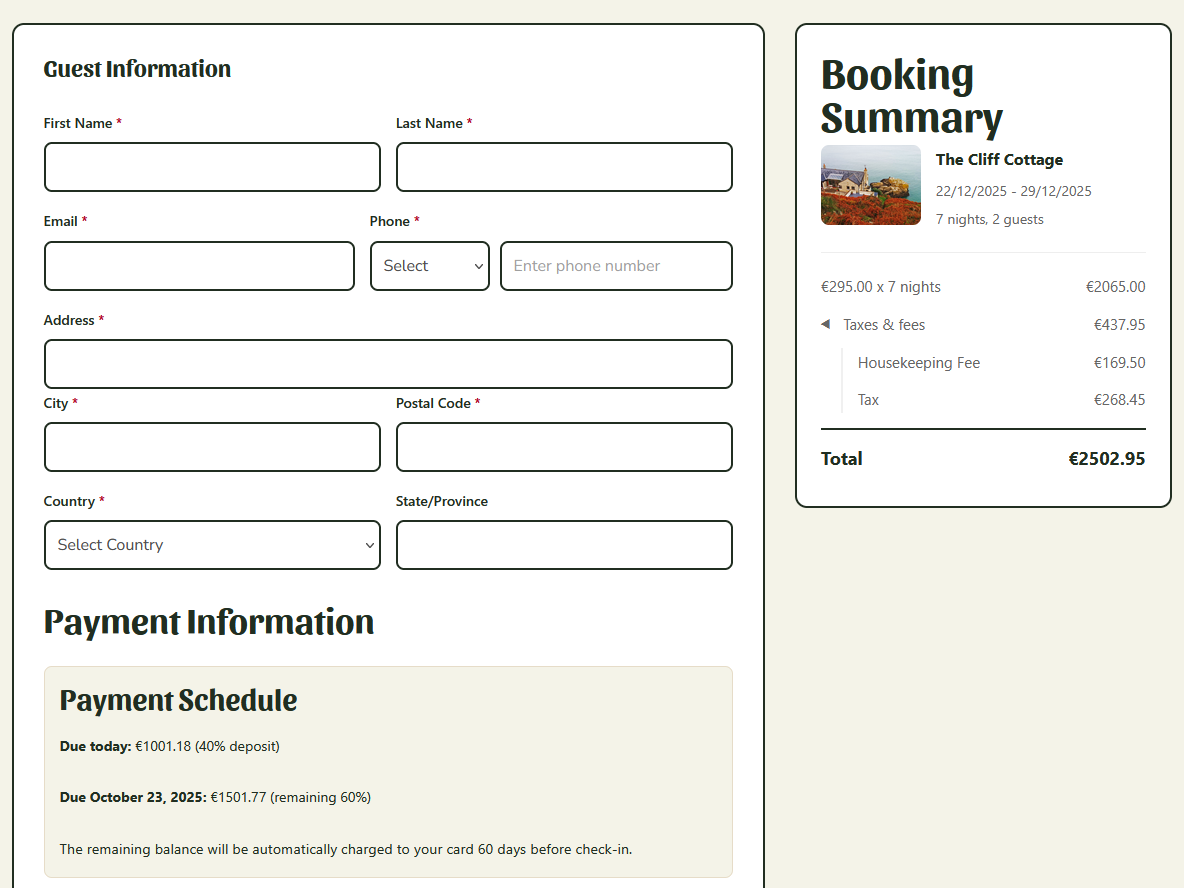Screen dimensions: 1184x888
Task: Click the Guest Information section heading
Action: click(x=137, y=69)
